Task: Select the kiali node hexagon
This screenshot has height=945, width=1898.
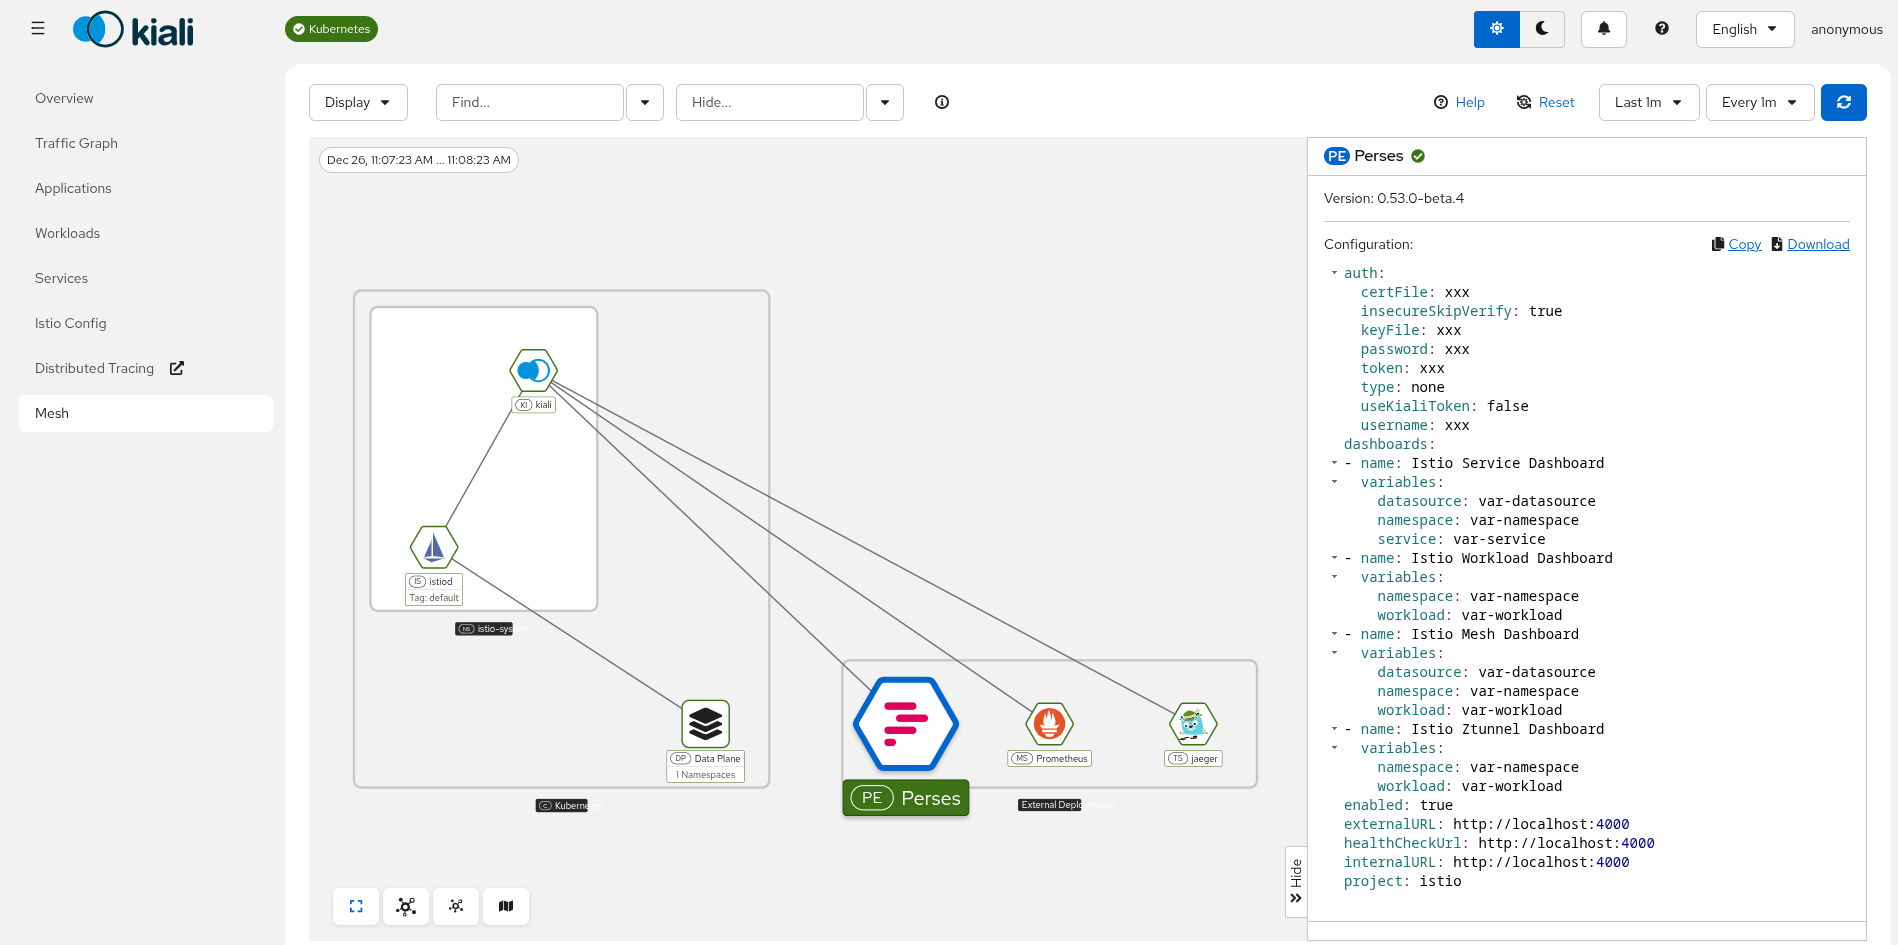Action: [534, 371]
